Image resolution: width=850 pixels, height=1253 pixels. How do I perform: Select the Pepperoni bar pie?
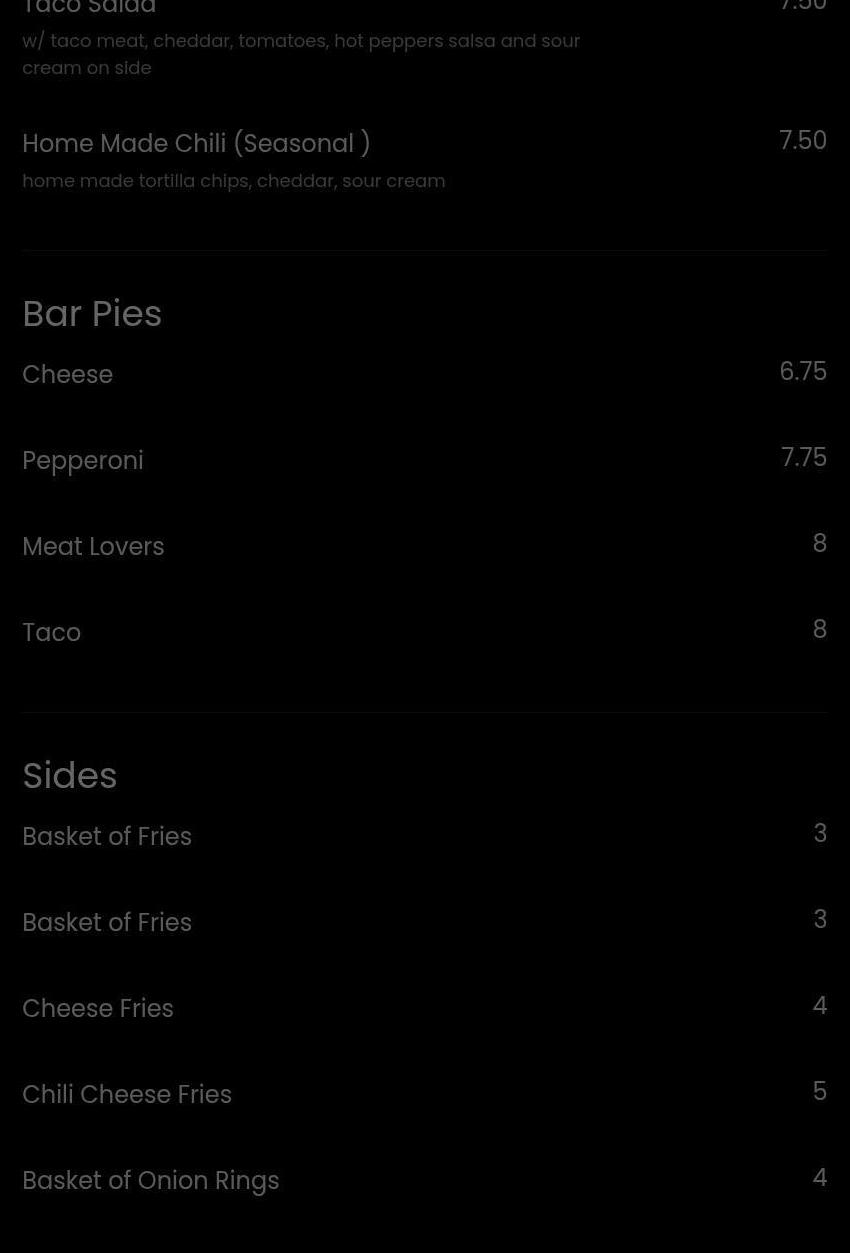click(x=83, y=460)
